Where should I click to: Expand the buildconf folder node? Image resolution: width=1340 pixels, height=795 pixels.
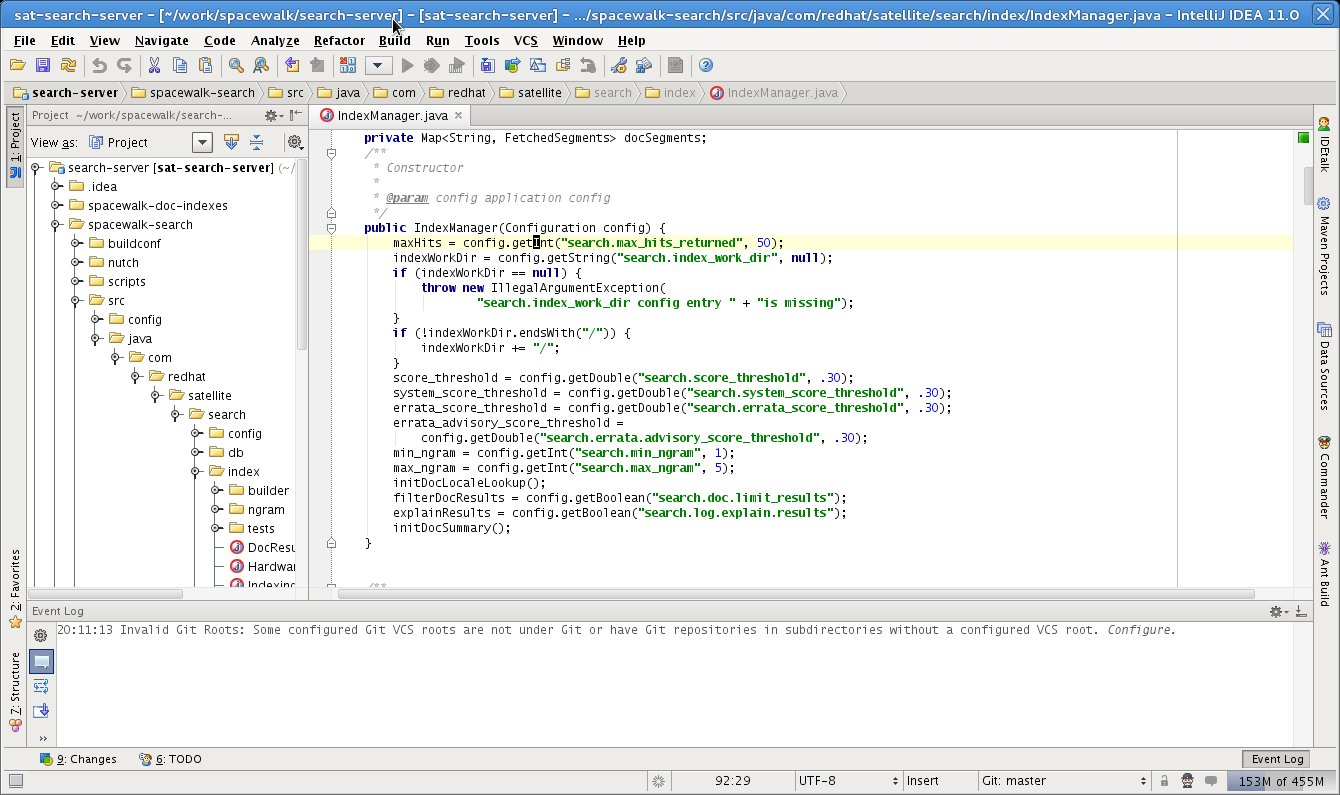coord(76,244)
